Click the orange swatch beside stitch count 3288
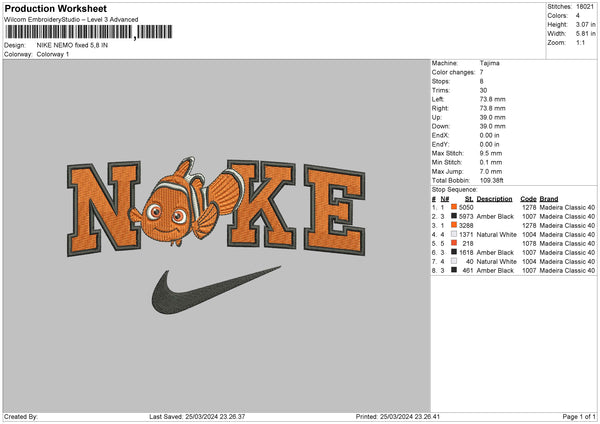Viewport: 600px width, 424px height. coord(454,225)
